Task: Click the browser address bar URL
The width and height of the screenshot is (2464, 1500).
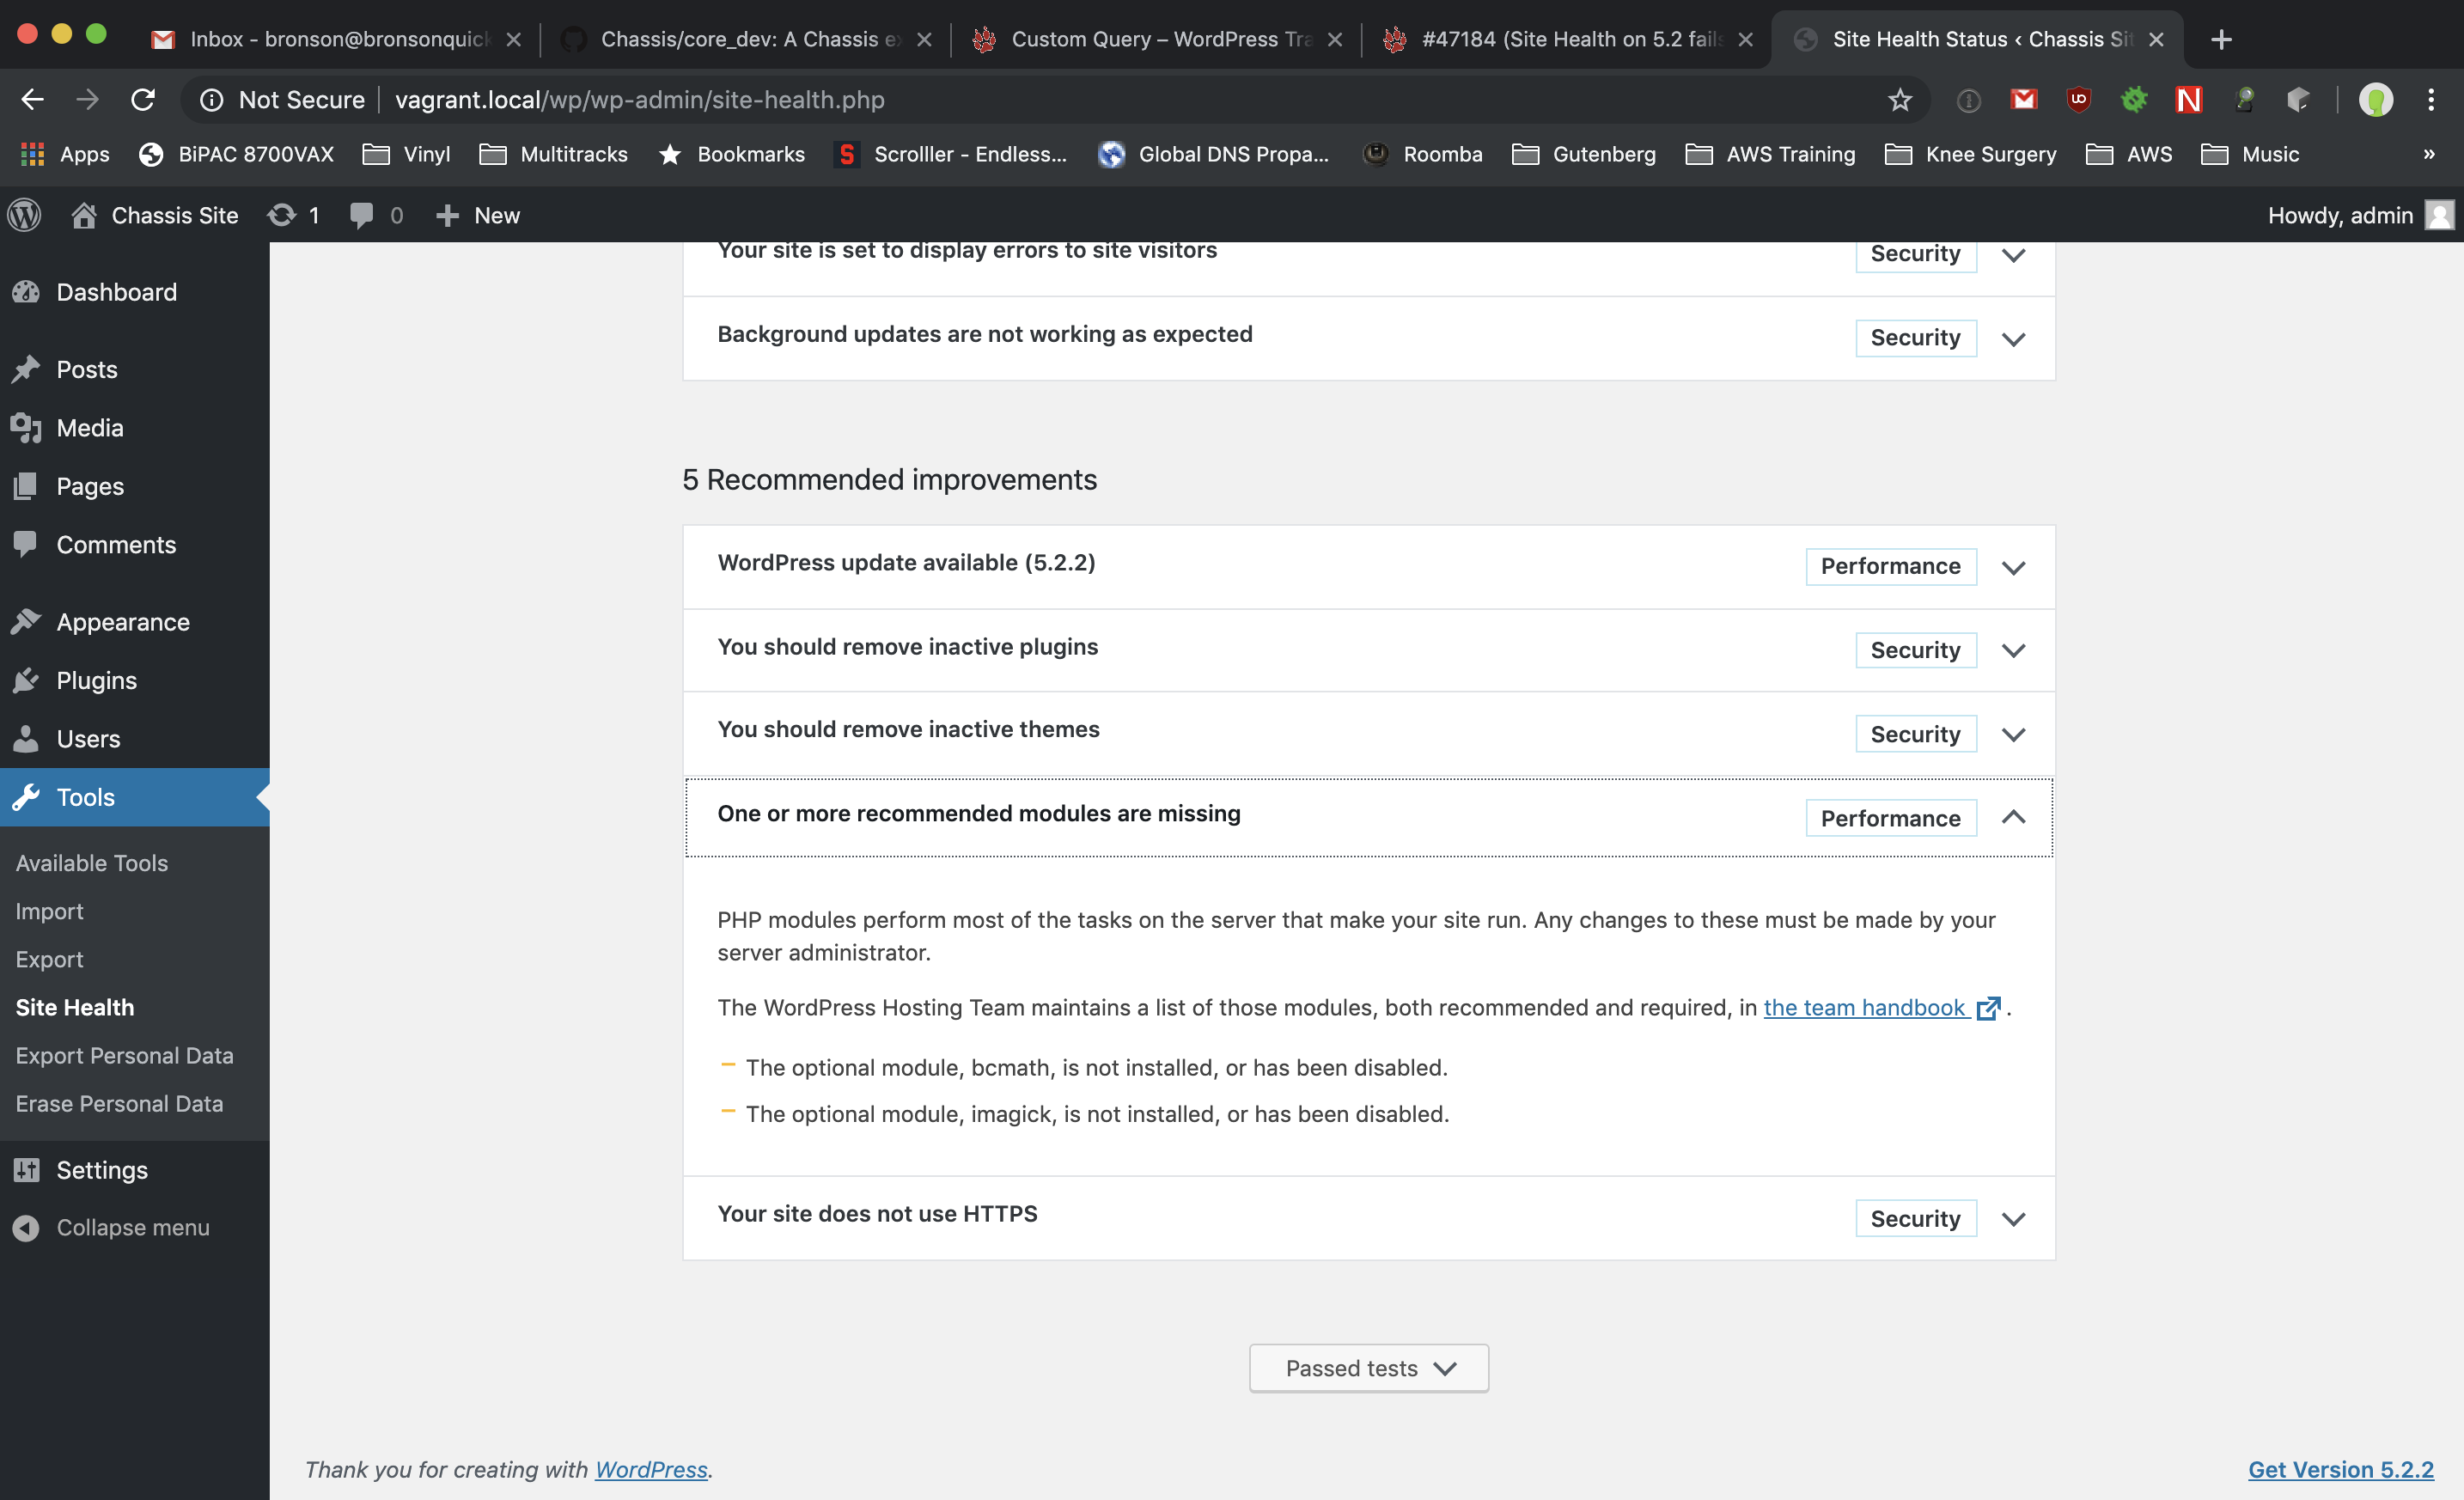Action: click(x=640, y=100)
